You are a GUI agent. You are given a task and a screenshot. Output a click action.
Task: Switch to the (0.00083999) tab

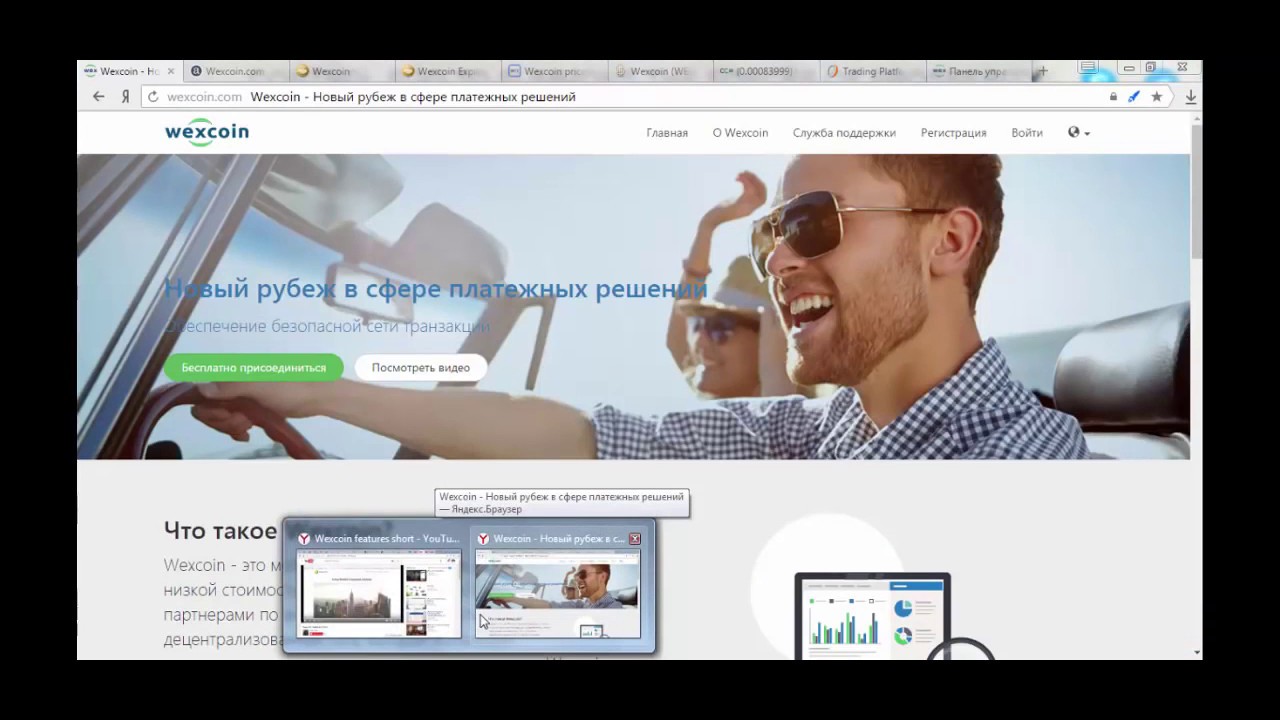(x=765, y=71)
